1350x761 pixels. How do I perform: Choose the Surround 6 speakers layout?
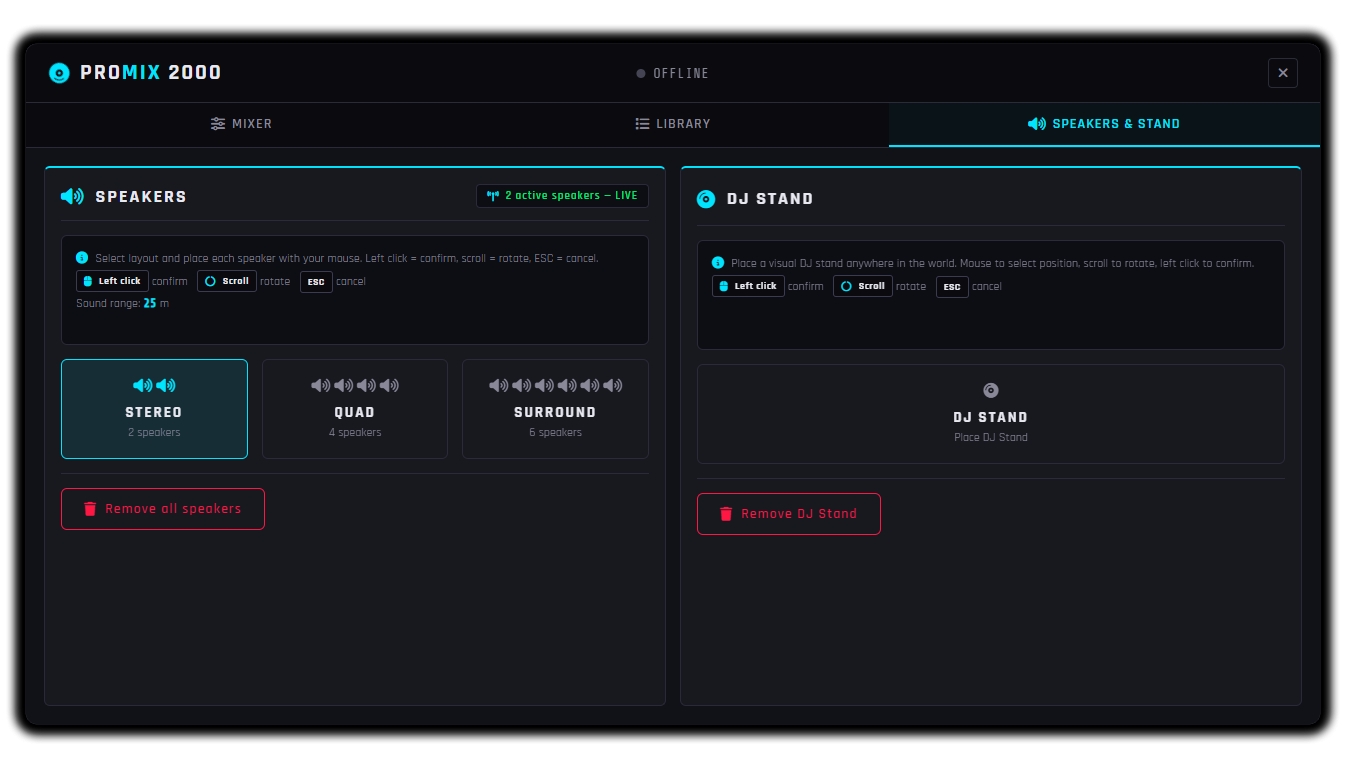(555, 409)
